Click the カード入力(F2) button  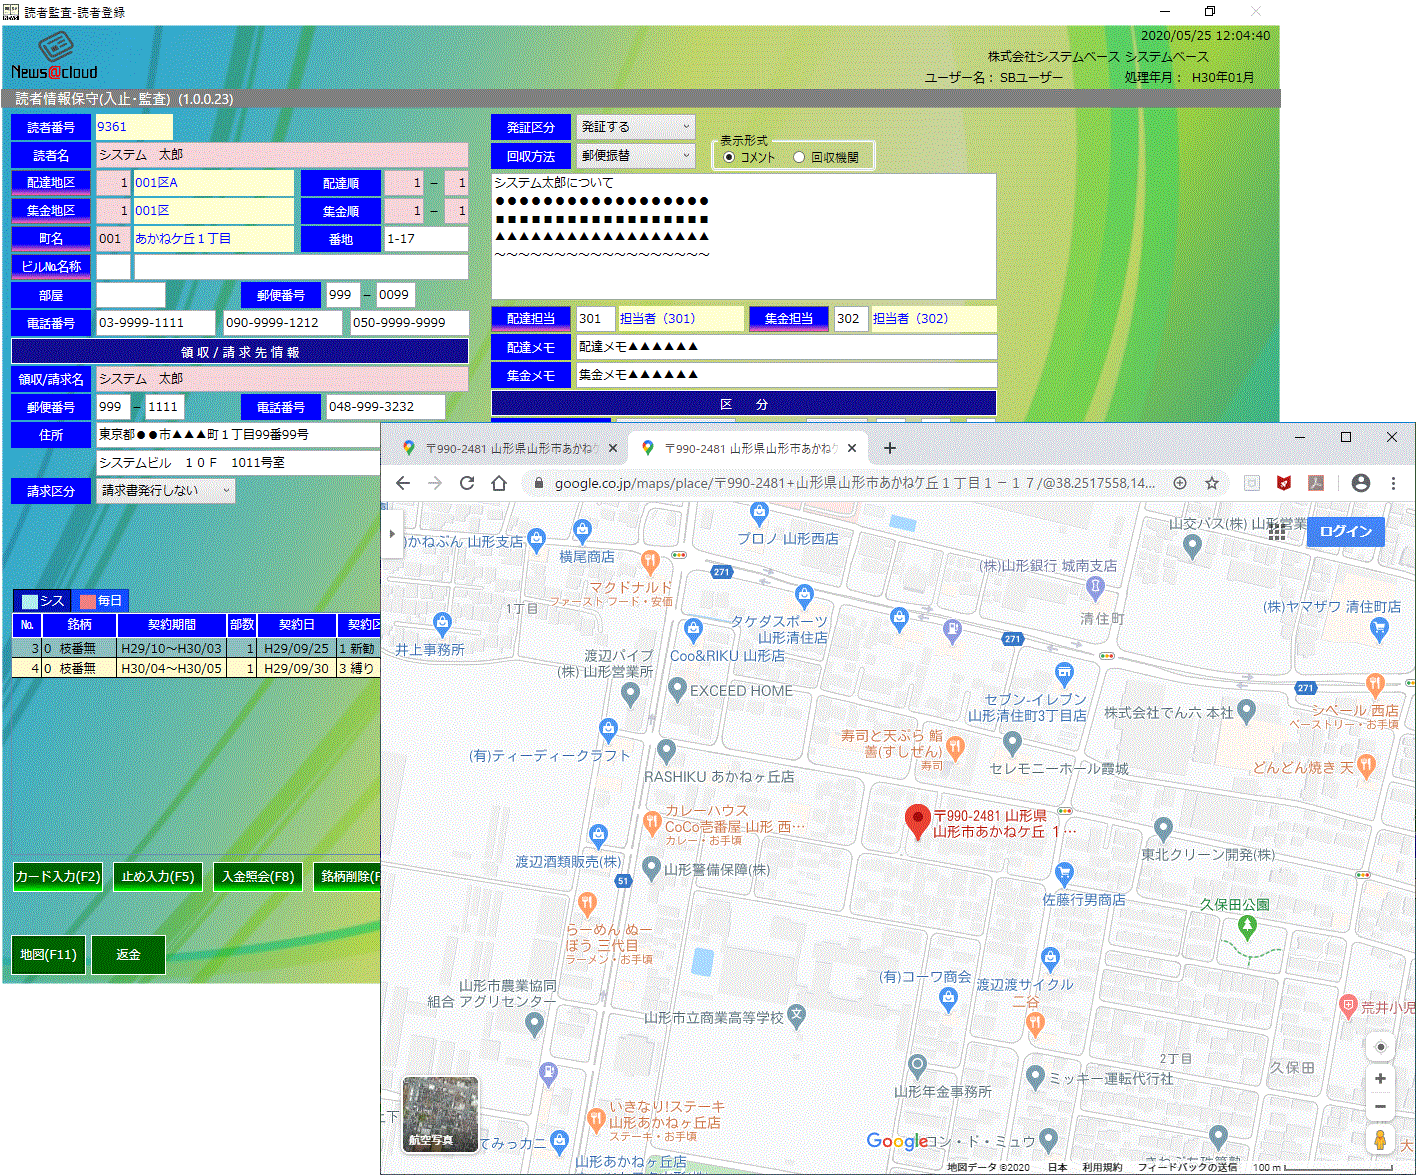coord(58,876)
